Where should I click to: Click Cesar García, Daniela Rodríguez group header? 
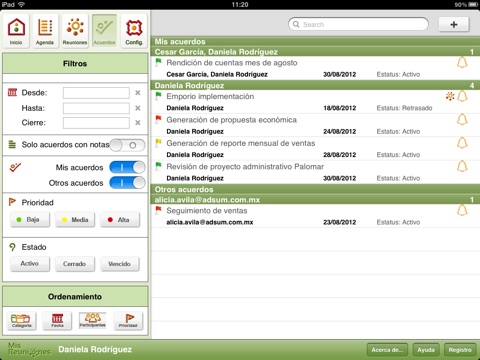click(315, 52)
